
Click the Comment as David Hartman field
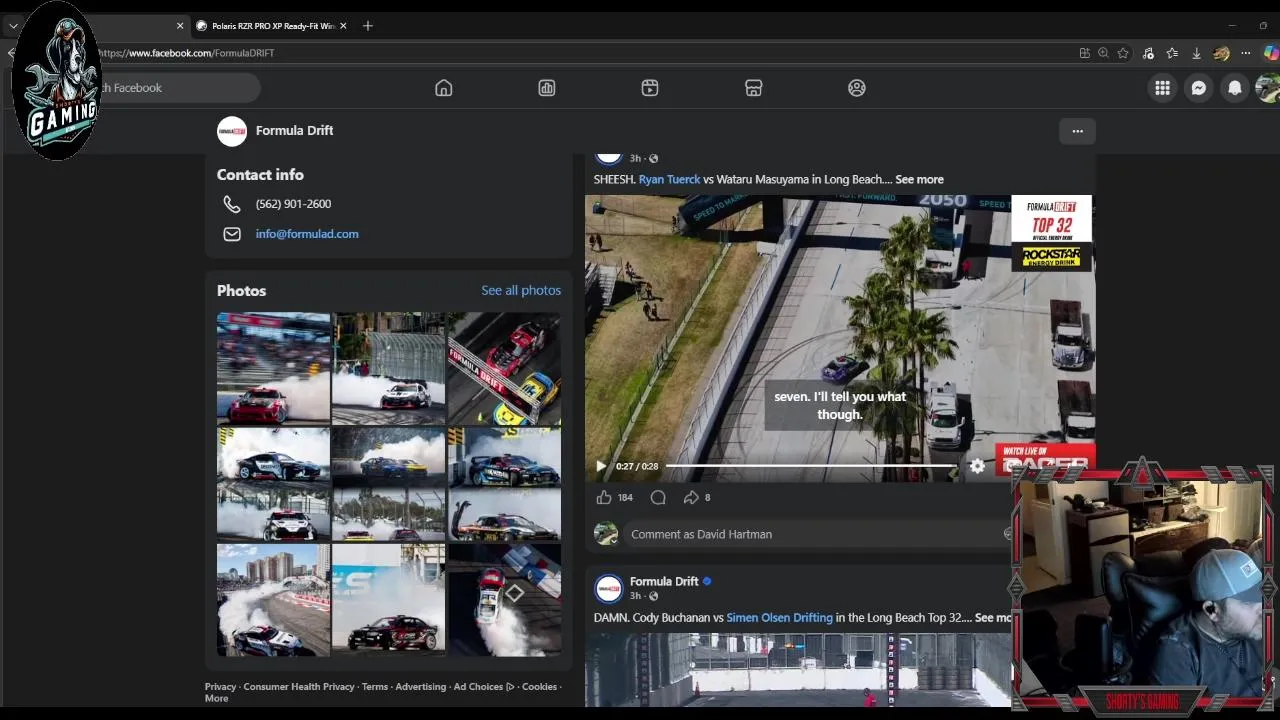click(815, 534)
